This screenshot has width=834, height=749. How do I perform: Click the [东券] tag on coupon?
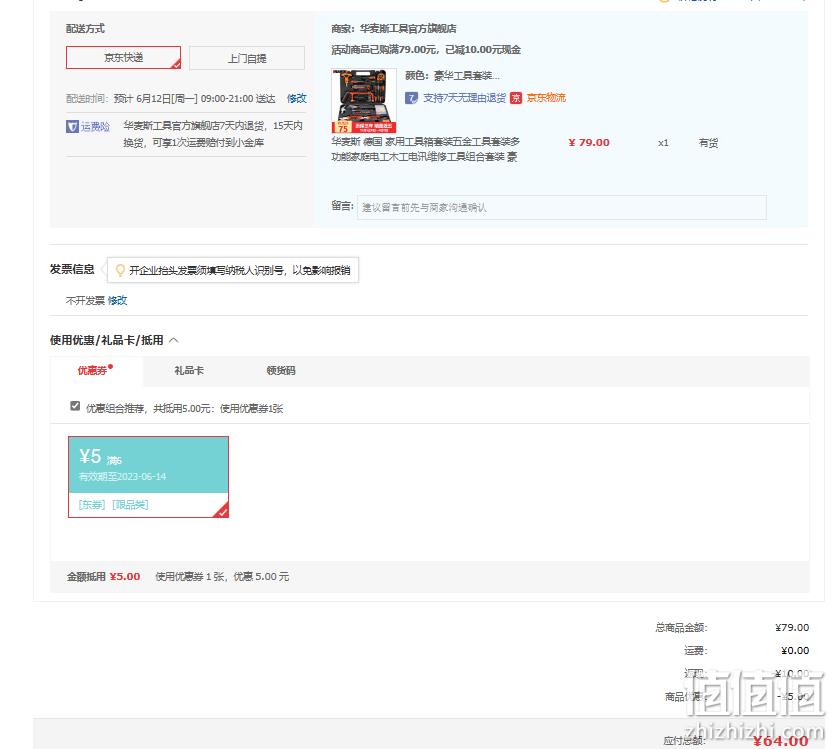coord(92,504)
